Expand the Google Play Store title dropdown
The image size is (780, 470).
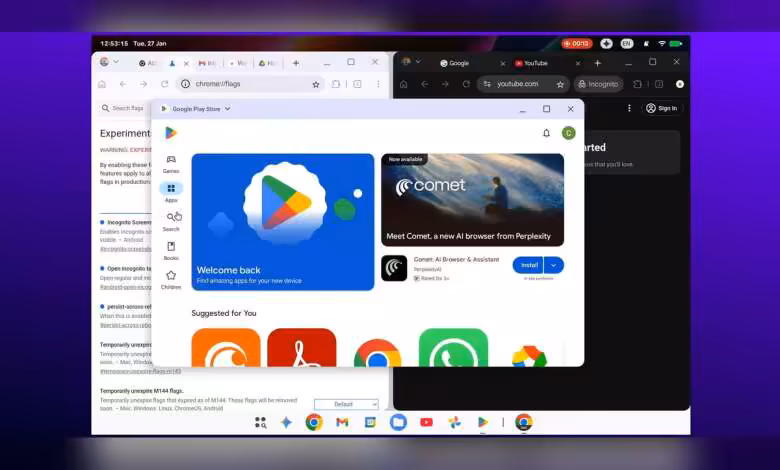(227, 109)
